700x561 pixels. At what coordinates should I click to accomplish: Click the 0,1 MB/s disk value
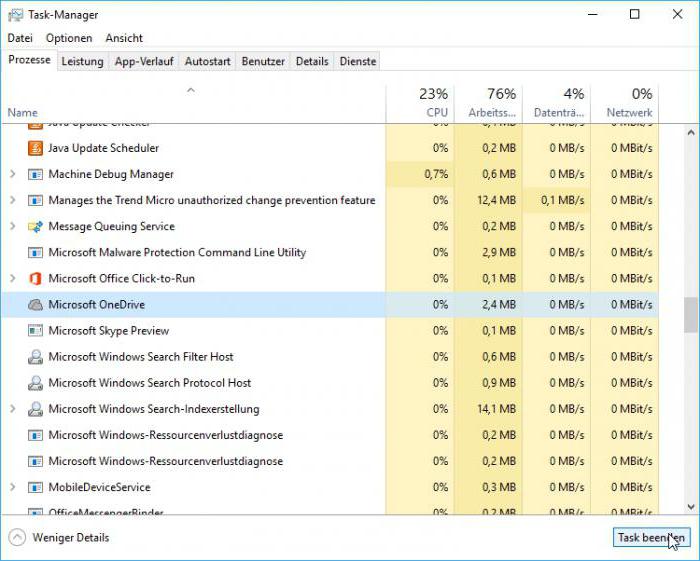[562, 200]
